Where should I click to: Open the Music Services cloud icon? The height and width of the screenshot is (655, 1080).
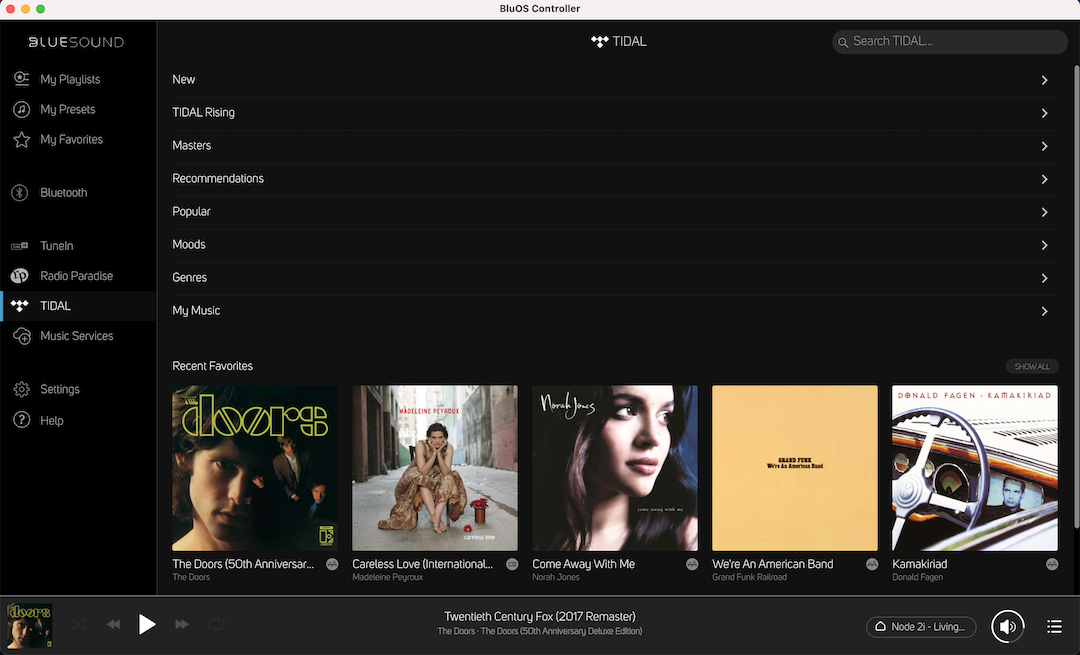(21, 336)
